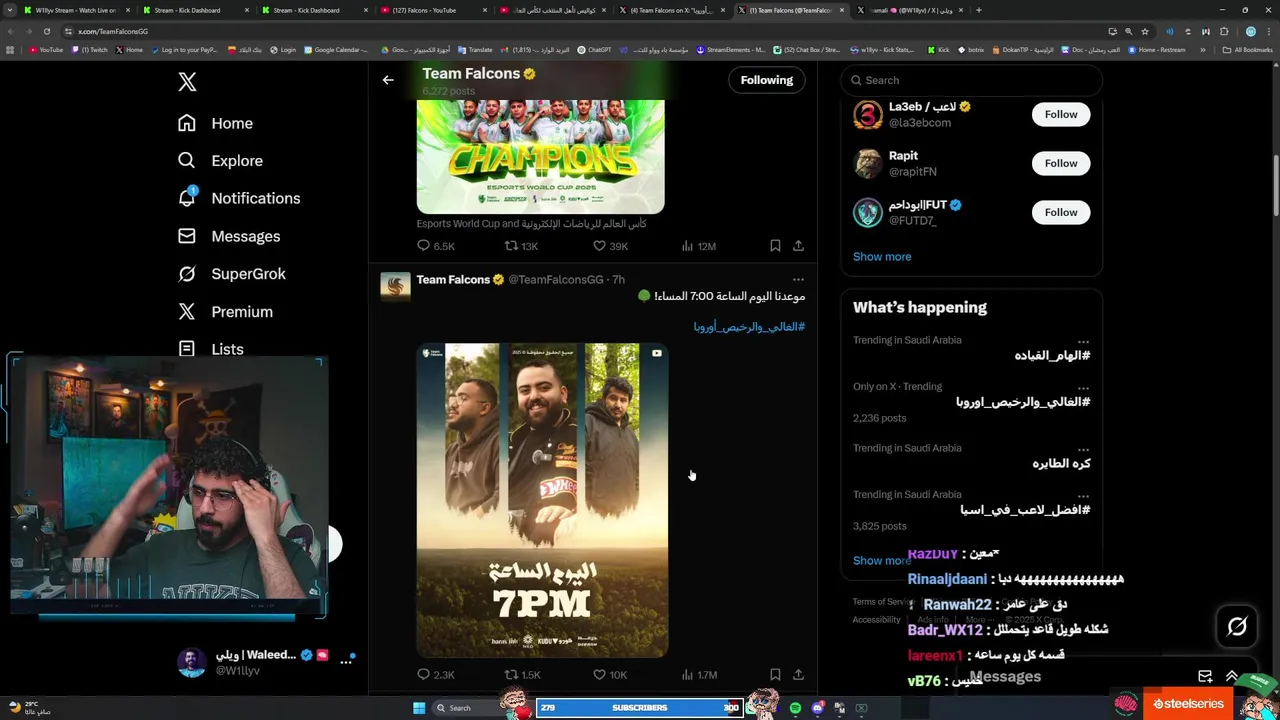Image resolution: width=1280 pixels, height=720 pixels.
Task: Open Discord from the taskbar
Action: coord(818,708)
